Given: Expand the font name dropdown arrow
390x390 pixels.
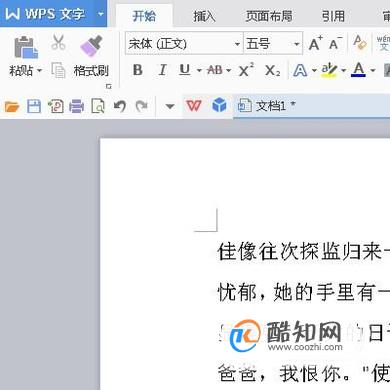Looking at the screenshot, I should tap(238, 44).
